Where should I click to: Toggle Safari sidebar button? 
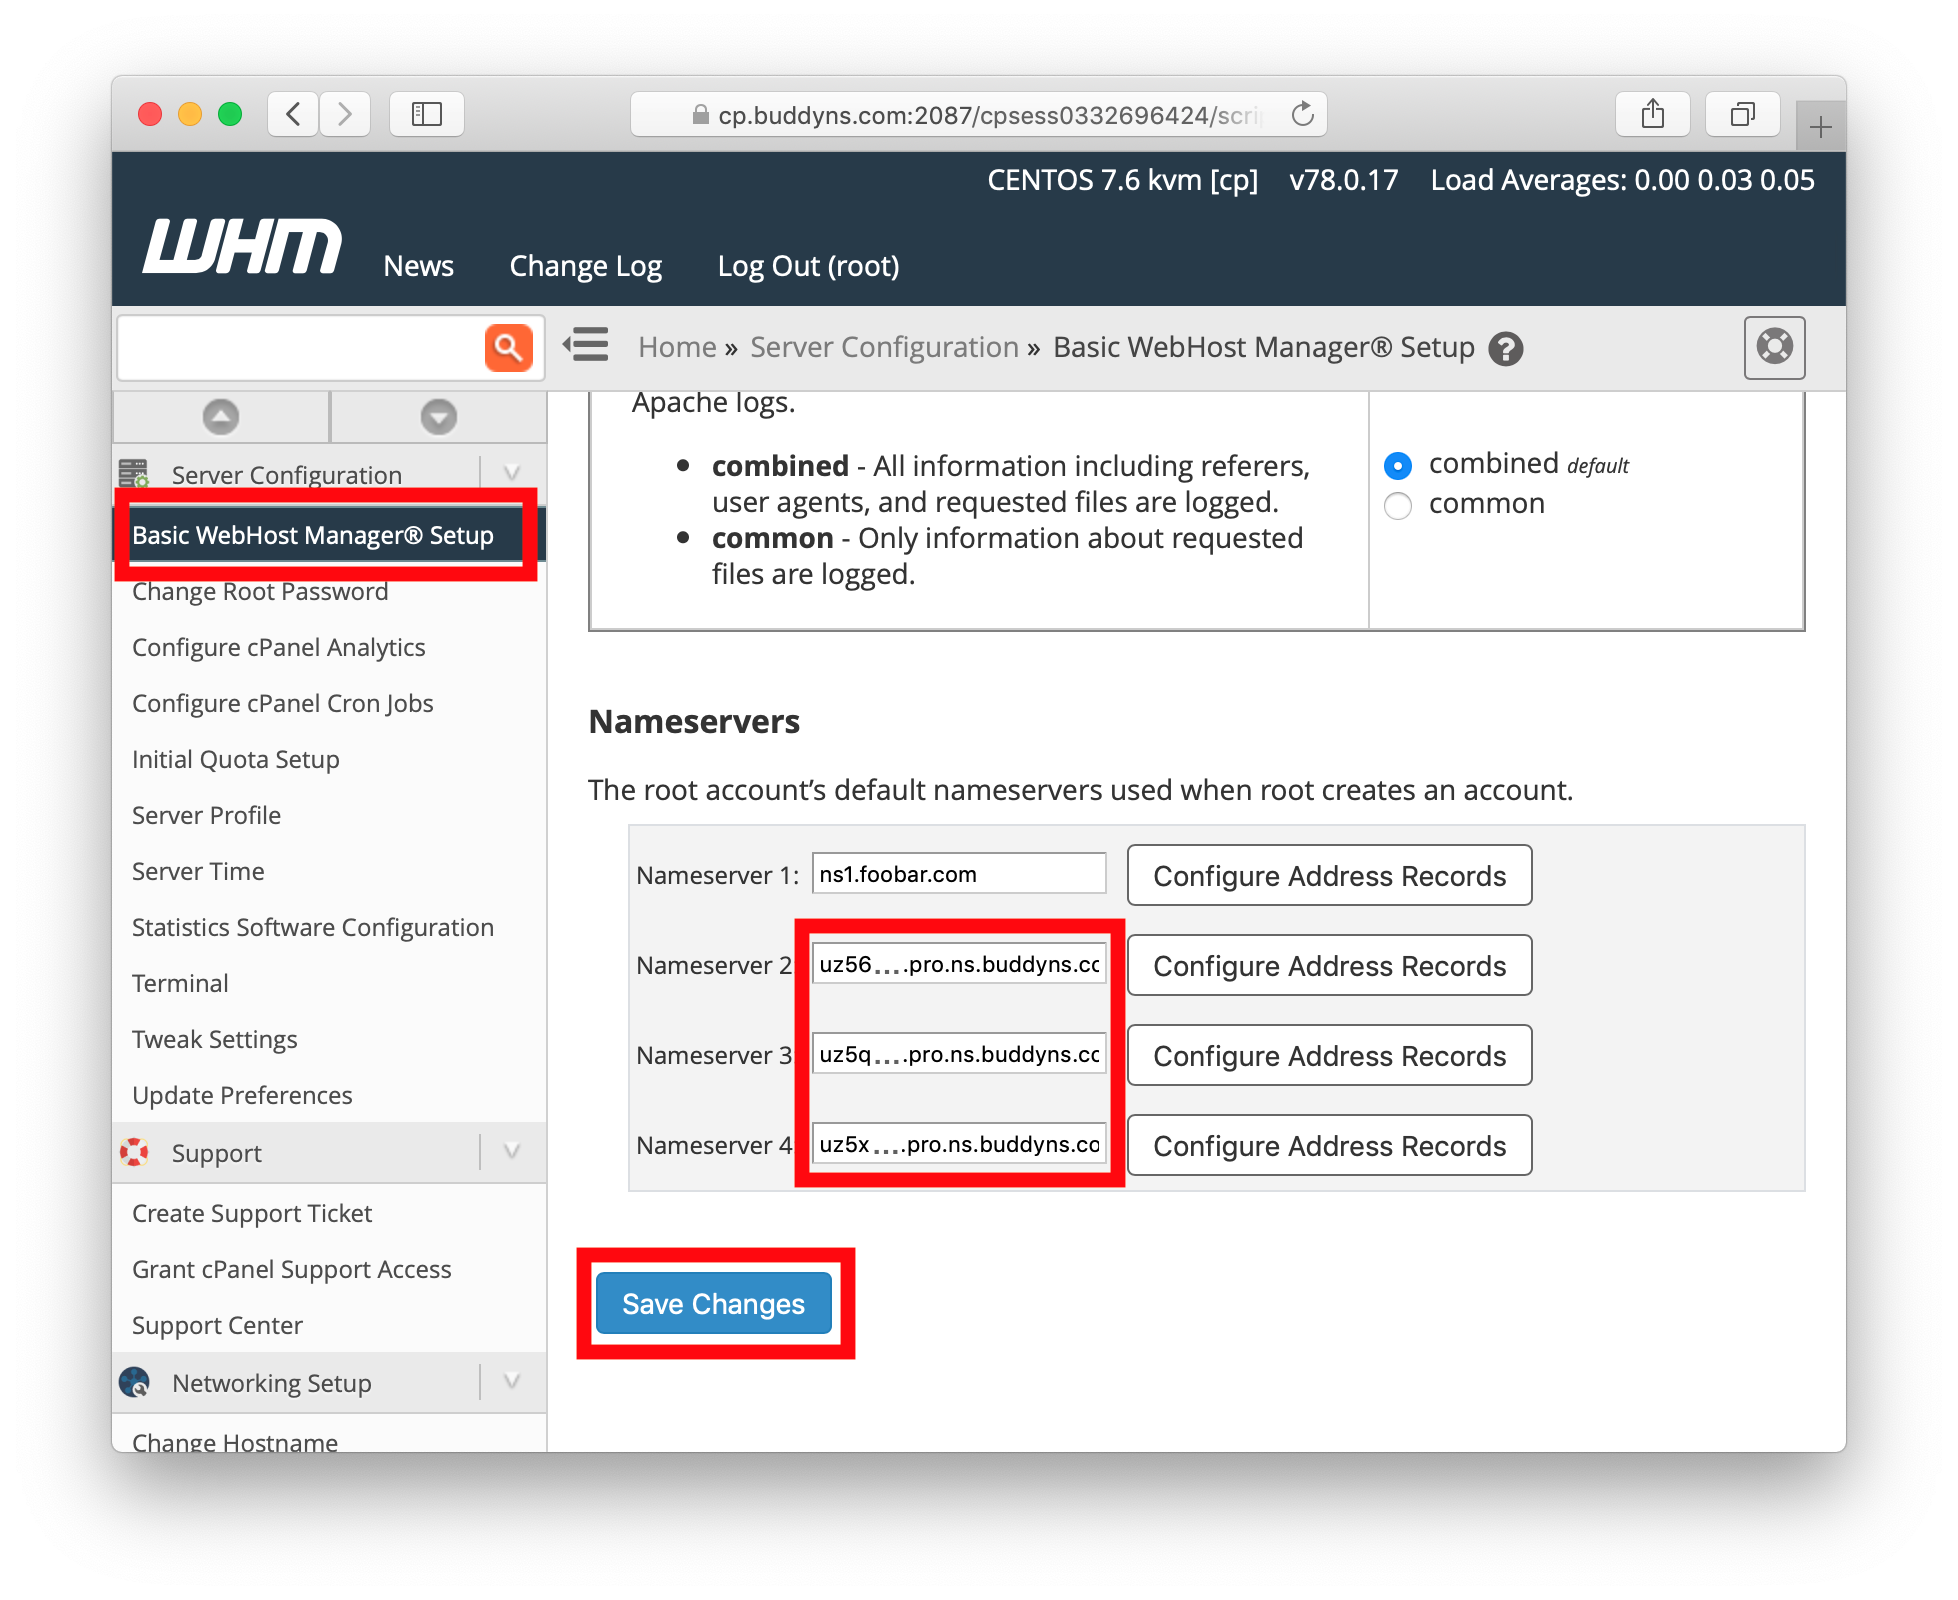[x=427, y=114]
